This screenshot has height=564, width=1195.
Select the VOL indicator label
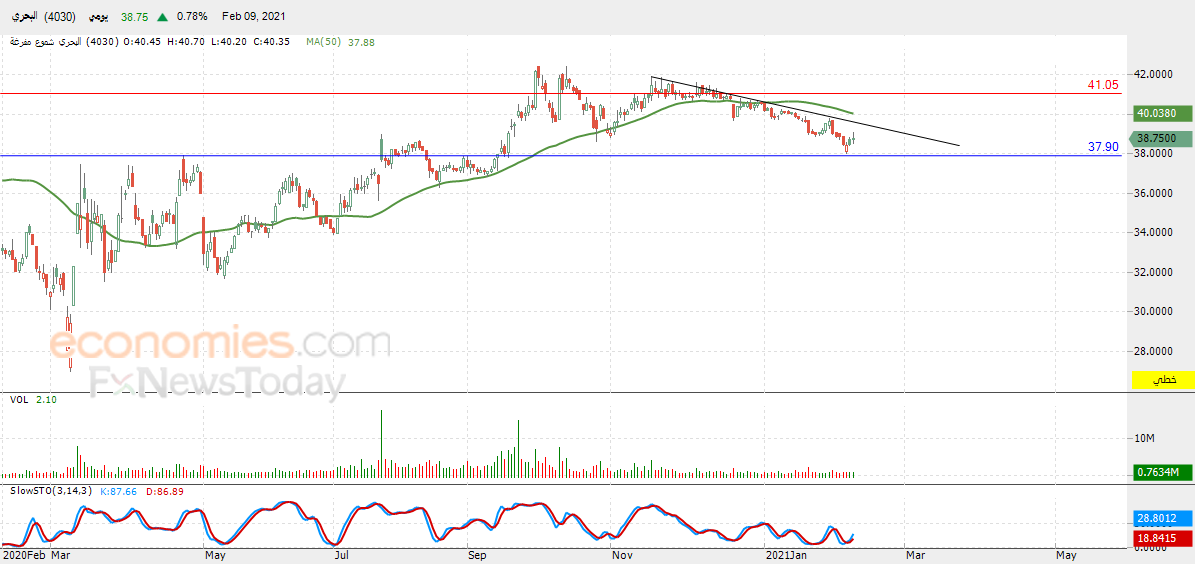pos(18,399)
